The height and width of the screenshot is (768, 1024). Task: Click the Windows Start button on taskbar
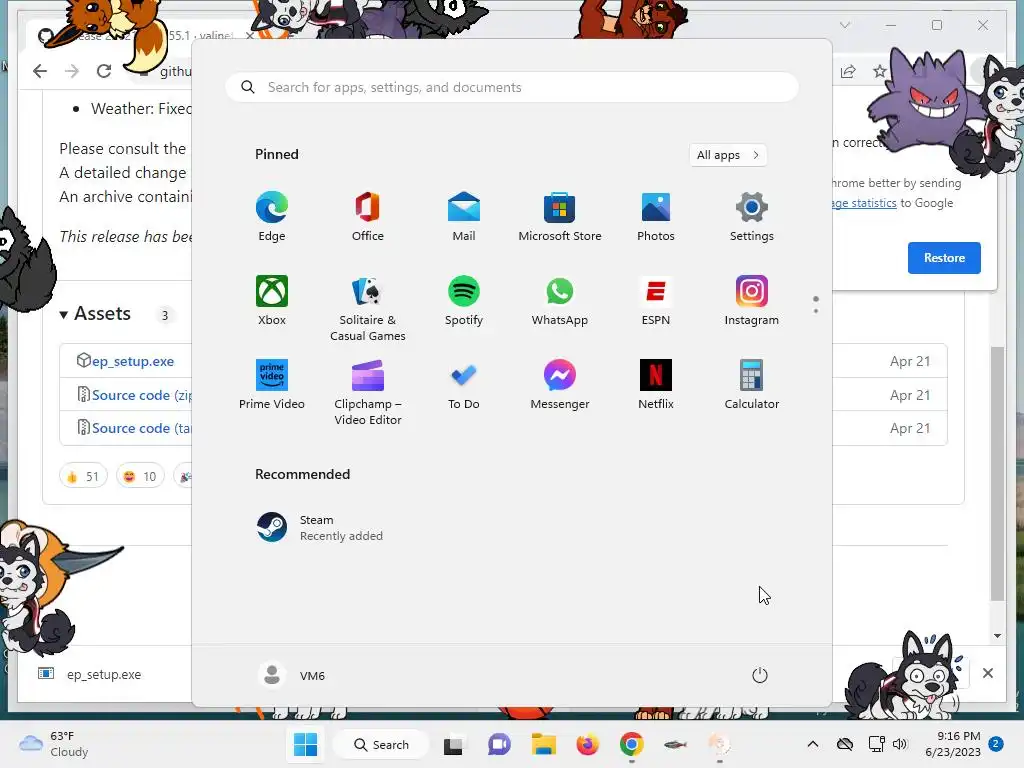[305, 744]
